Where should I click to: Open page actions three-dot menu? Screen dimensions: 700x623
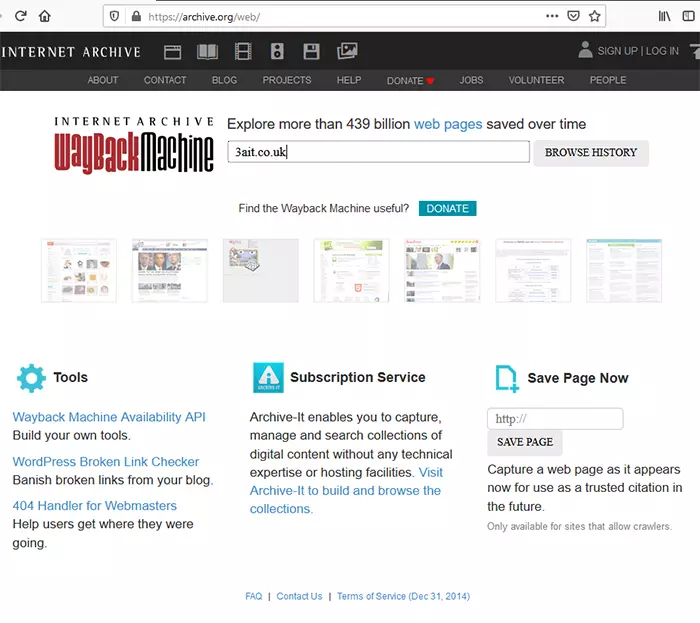(552, 16)
